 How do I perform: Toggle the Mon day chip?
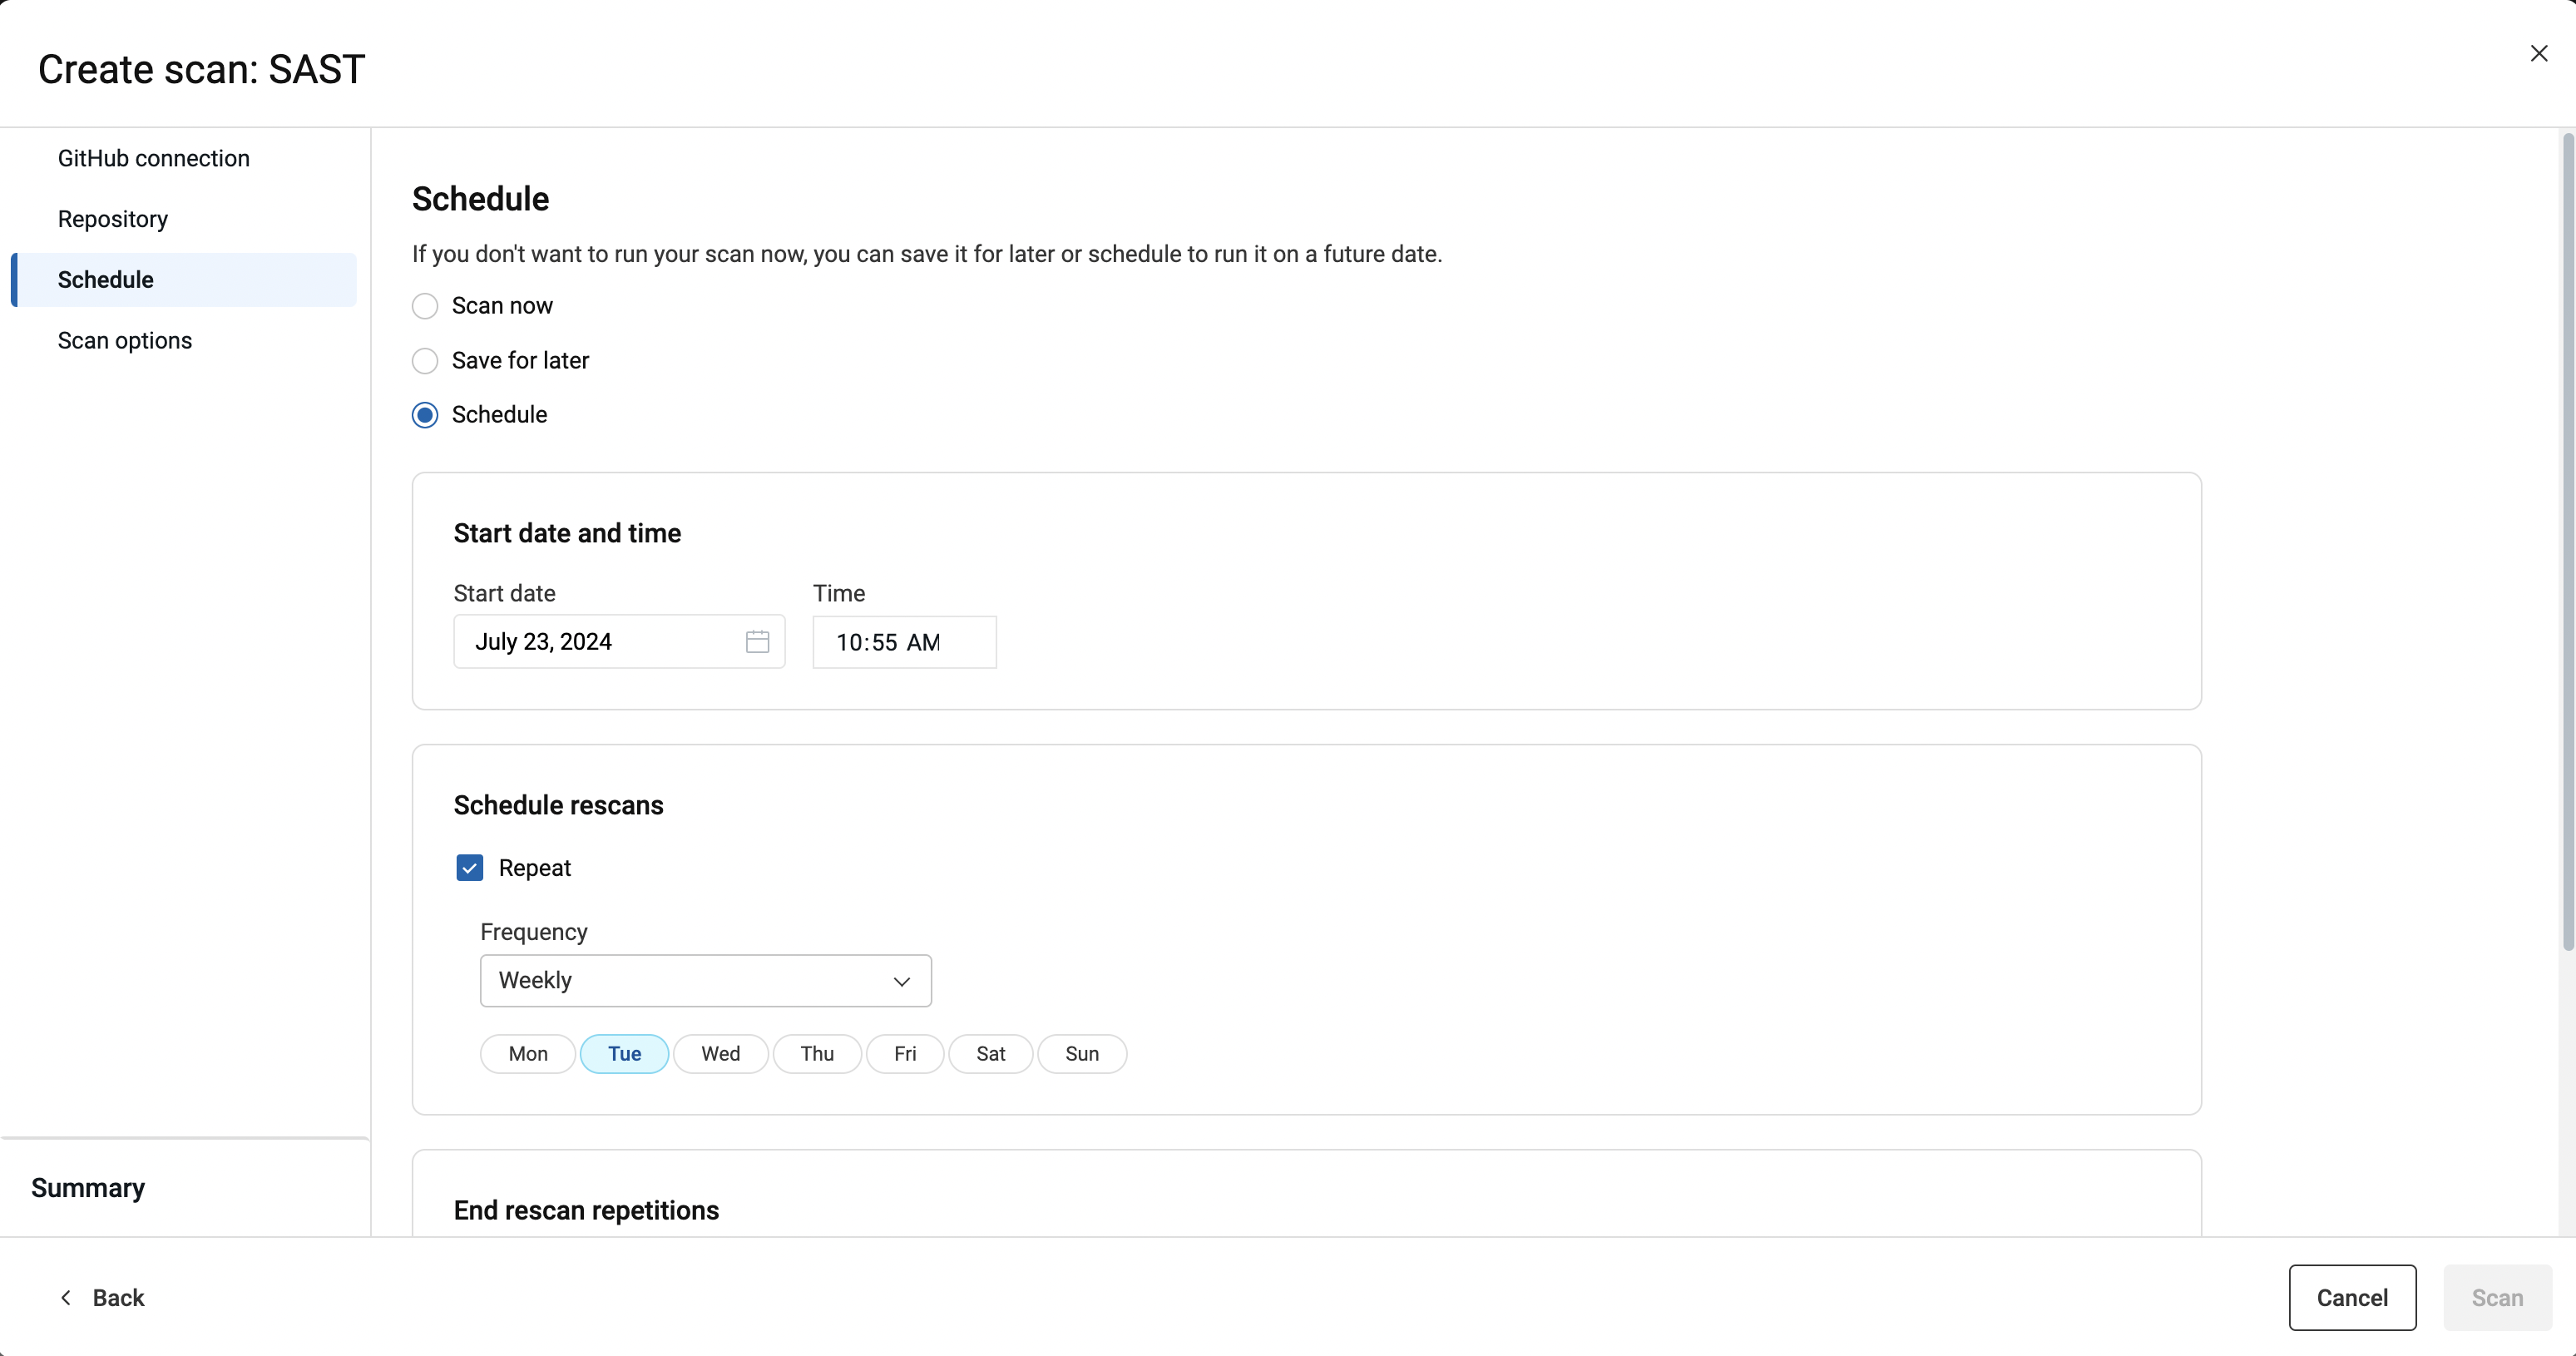click(527, 1054)
